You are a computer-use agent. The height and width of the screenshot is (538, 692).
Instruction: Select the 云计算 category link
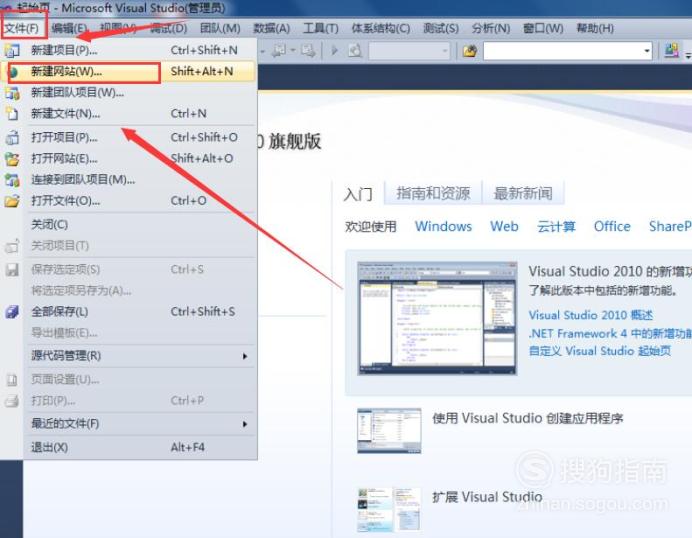click(557, 226)
